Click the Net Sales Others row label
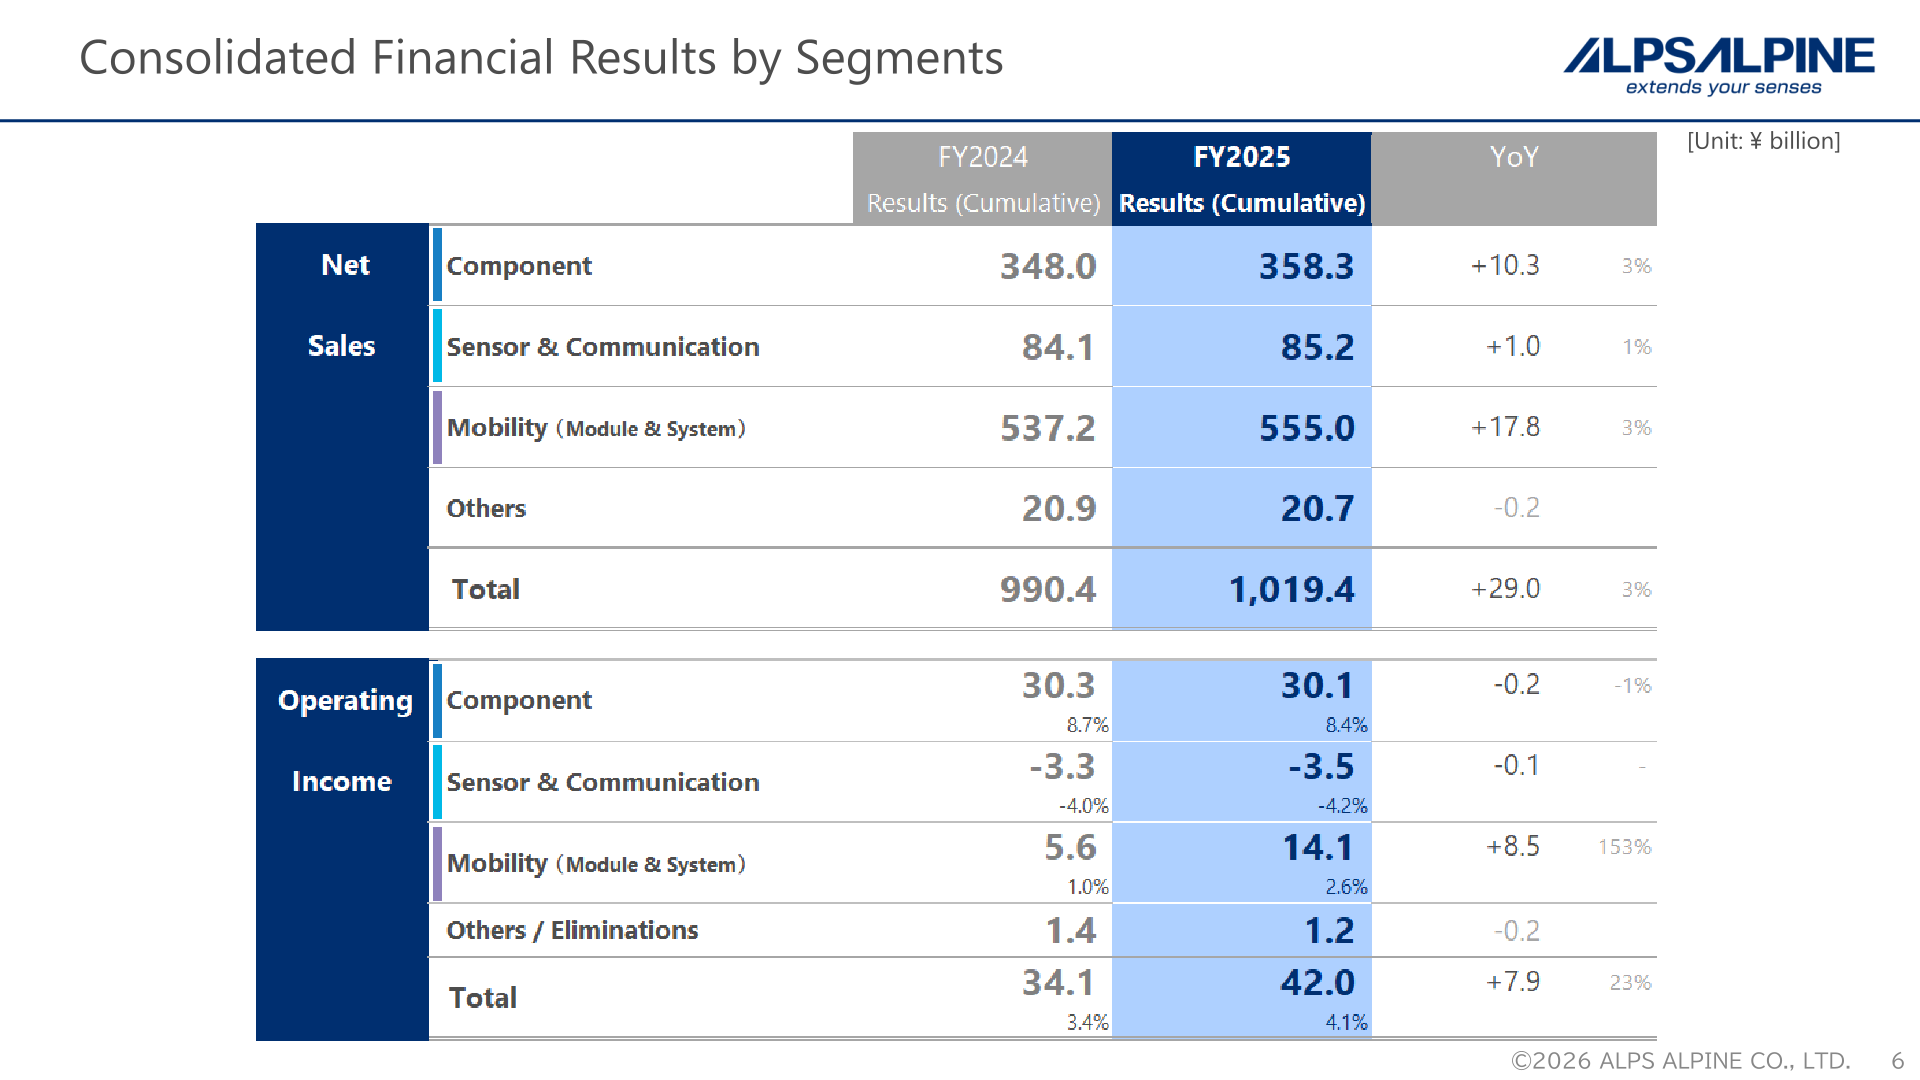This screenshot has height=1080, width=1920. coord(486,508)
